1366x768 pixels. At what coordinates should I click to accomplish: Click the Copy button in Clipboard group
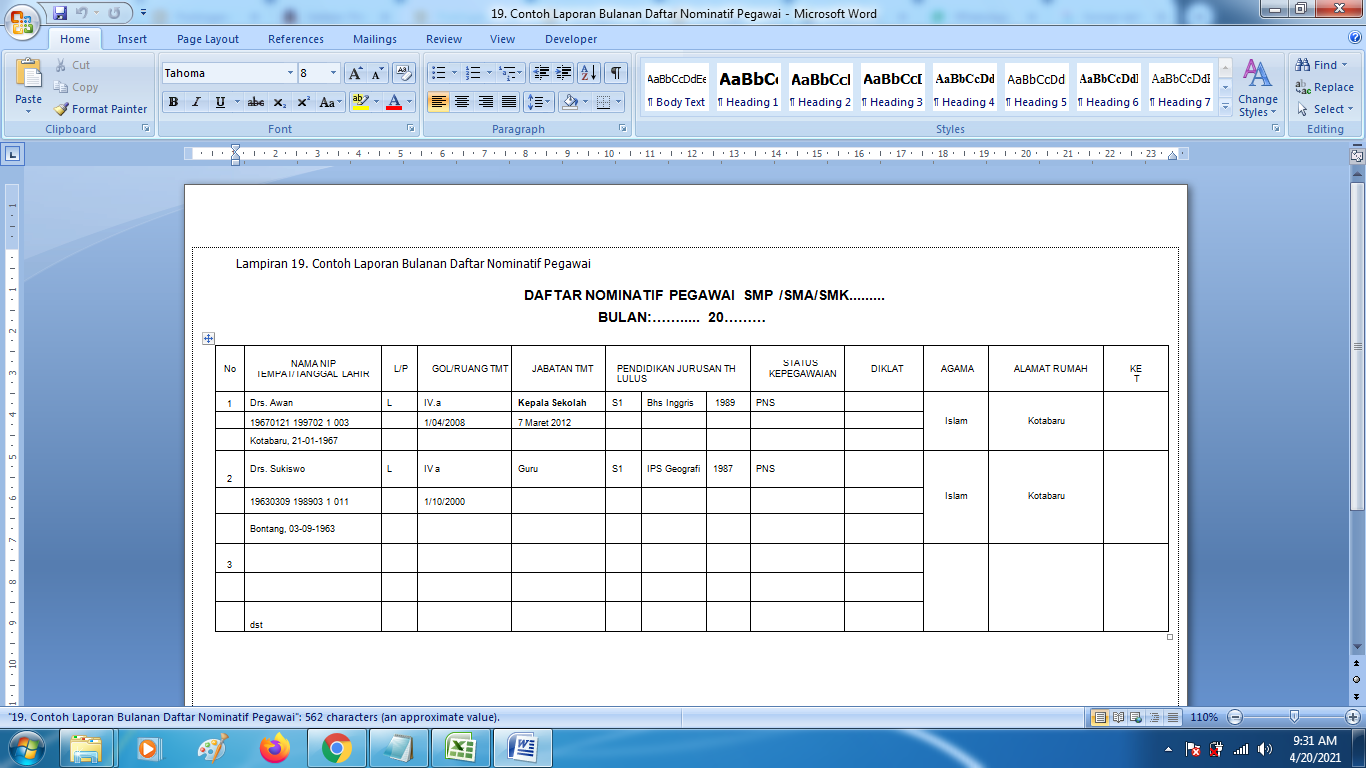click(76, 87)
